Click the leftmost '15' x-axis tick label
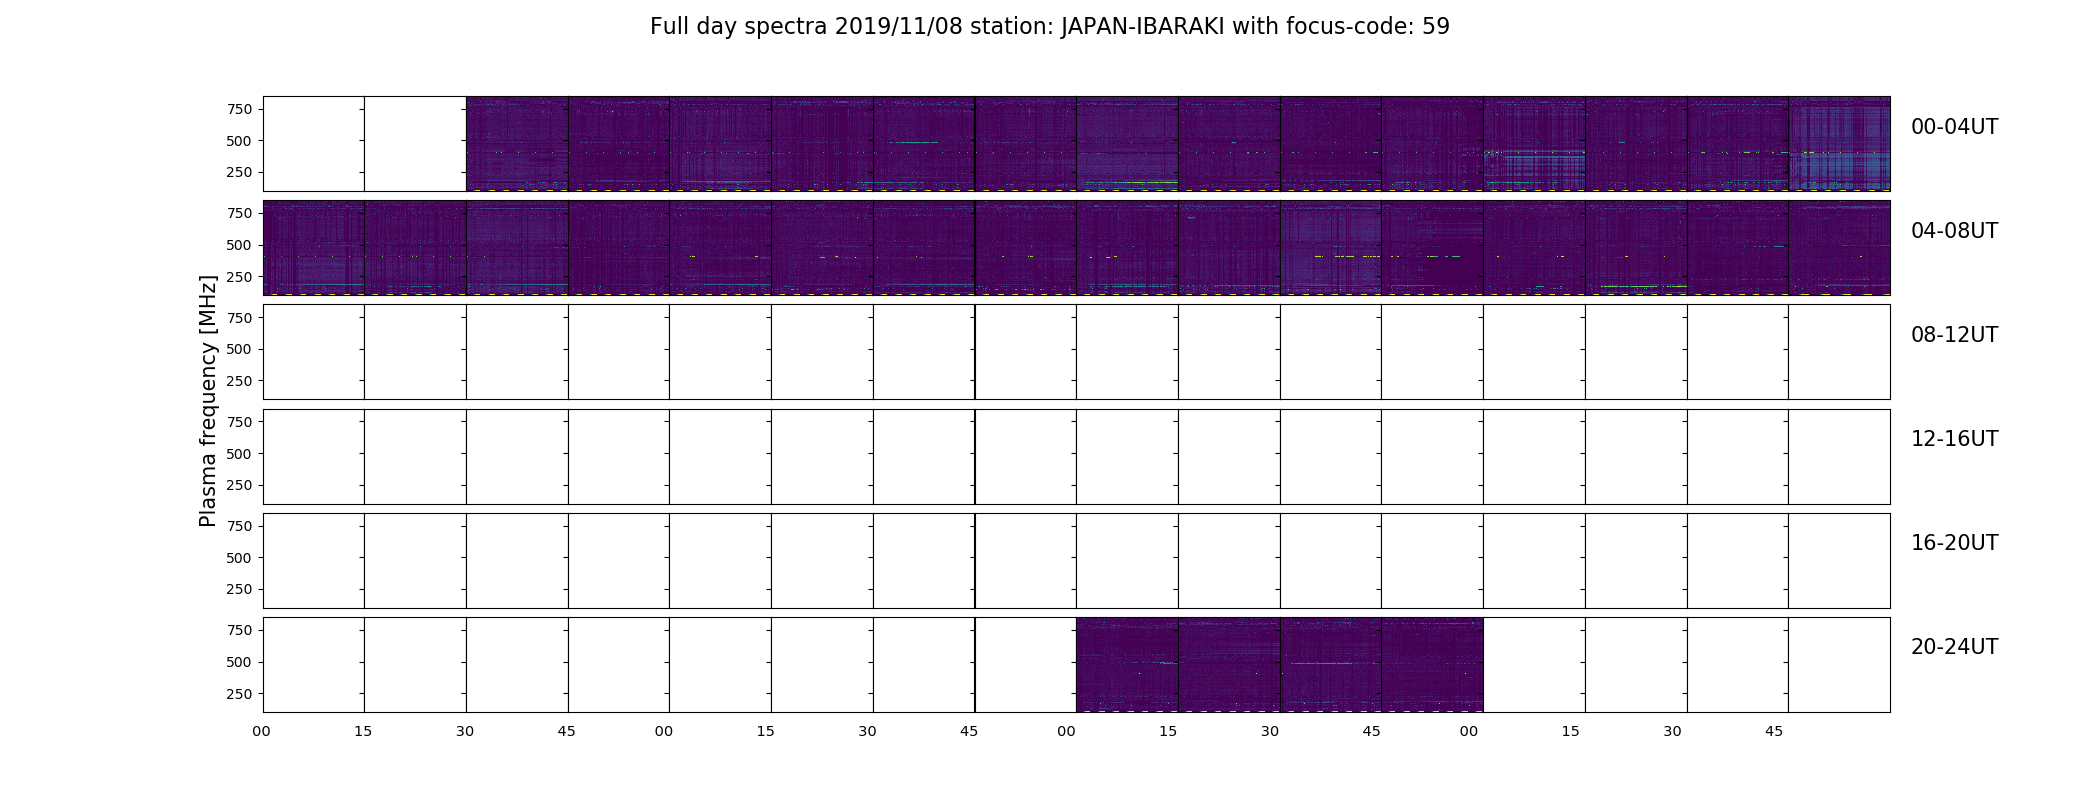The height and width of the screenshot is (800, 2100). [x=363, y=731]
